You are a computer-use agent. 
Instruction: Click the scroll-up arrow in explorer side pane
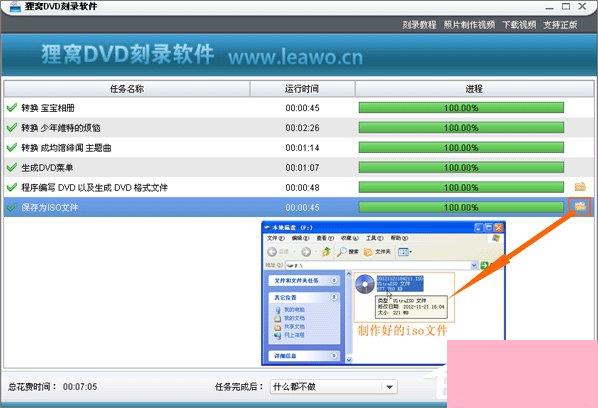tap(349, 274)
